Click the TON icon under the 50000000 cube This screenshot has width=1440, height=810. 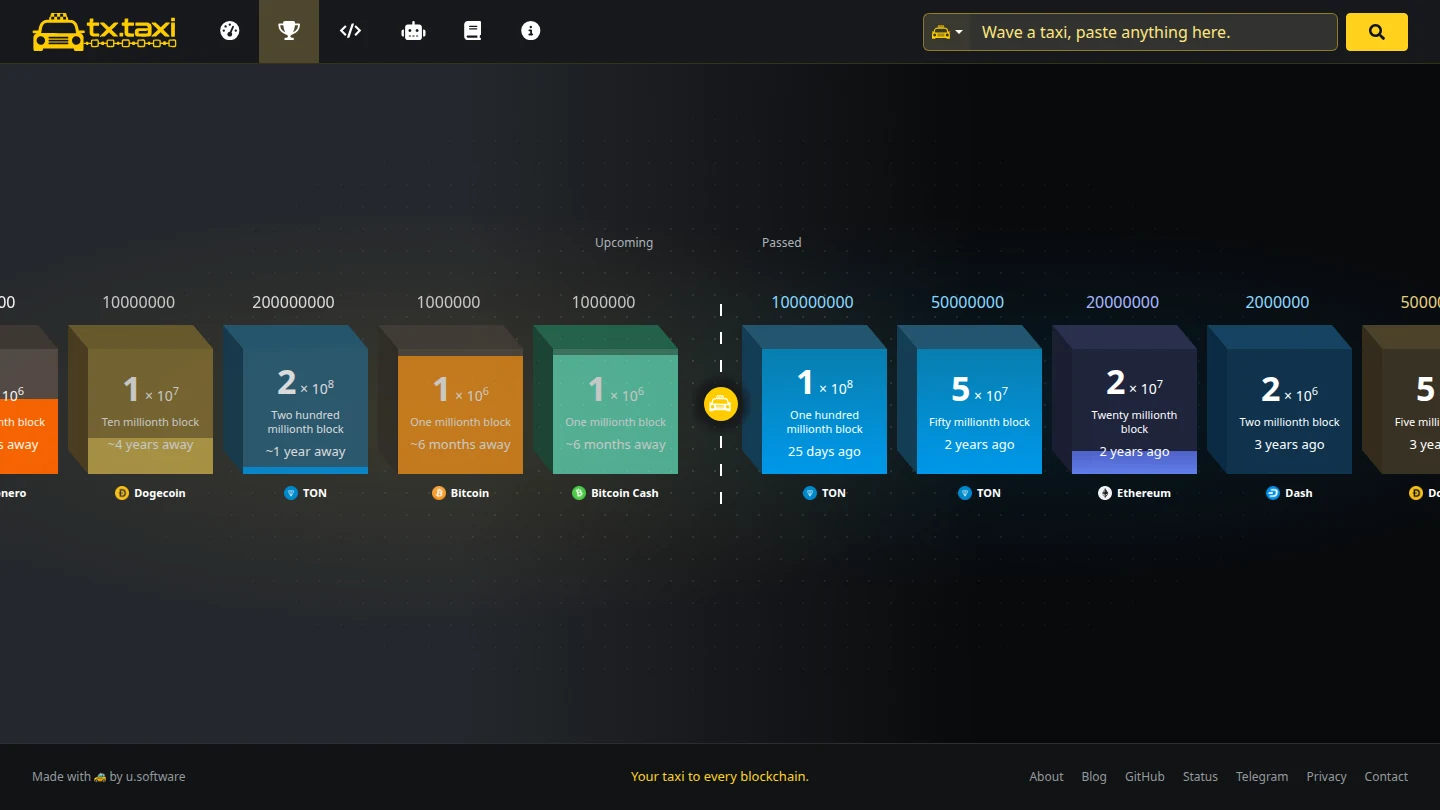(x=965, y=493)
